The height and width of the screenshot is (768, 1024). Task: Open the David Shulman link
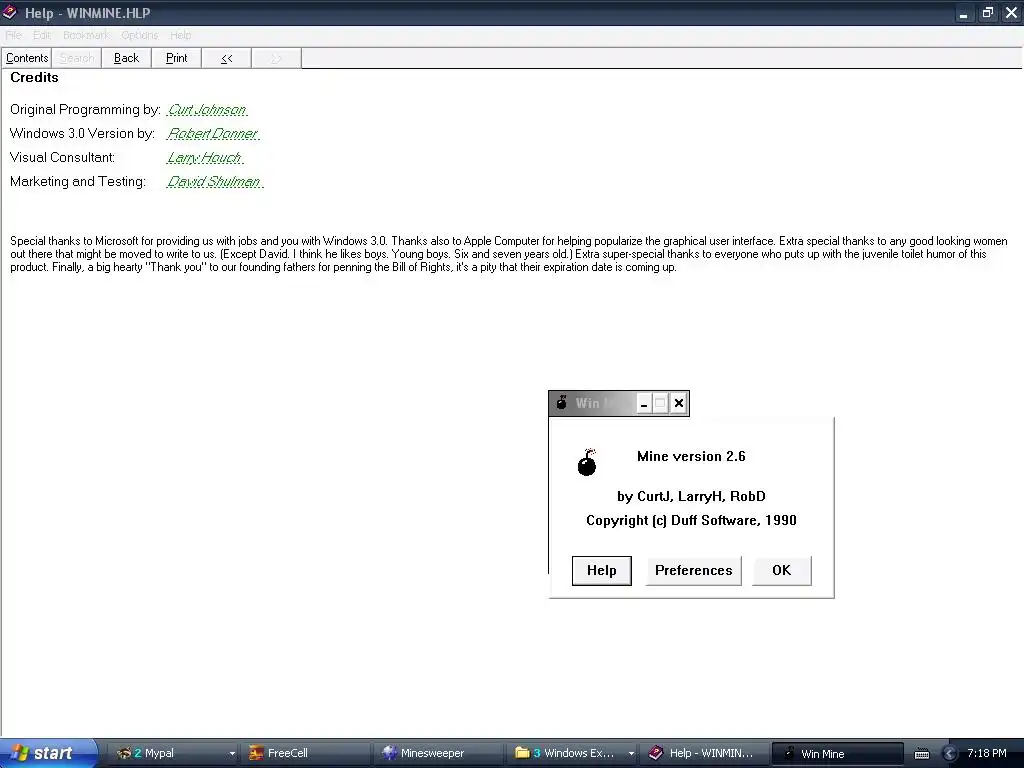(214, 182)
